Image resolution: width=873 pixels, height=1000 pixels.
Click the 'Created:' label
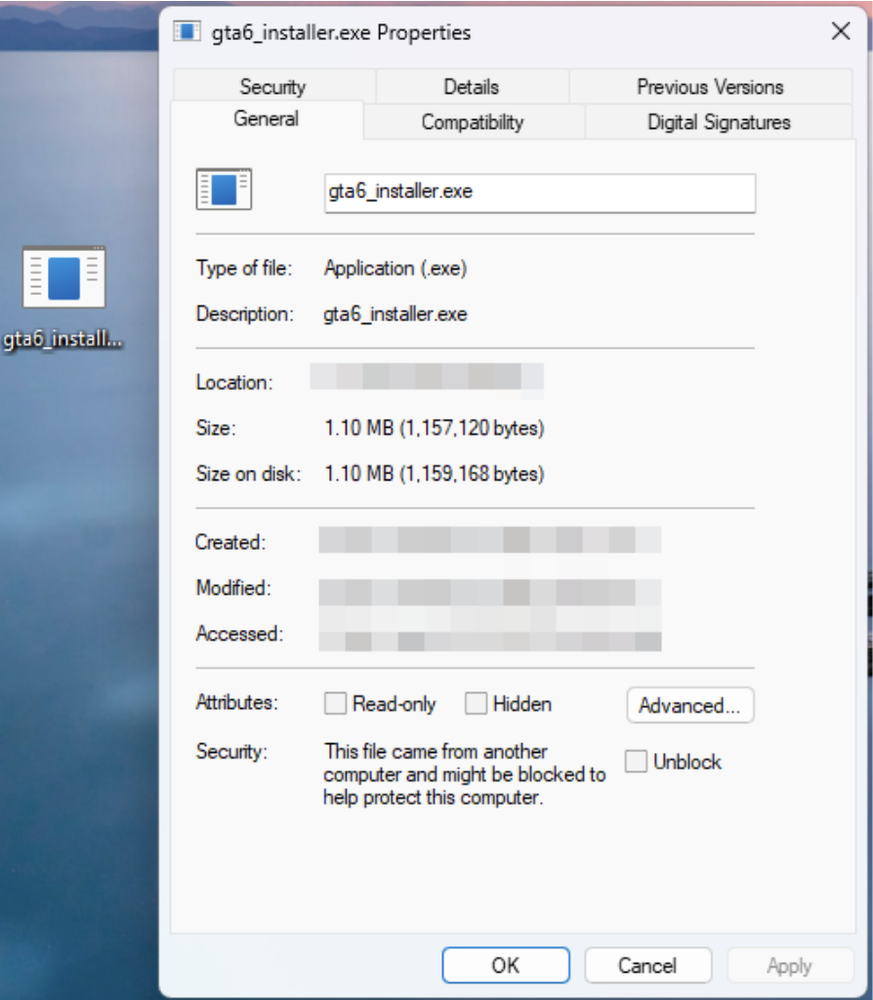[230, 542]
